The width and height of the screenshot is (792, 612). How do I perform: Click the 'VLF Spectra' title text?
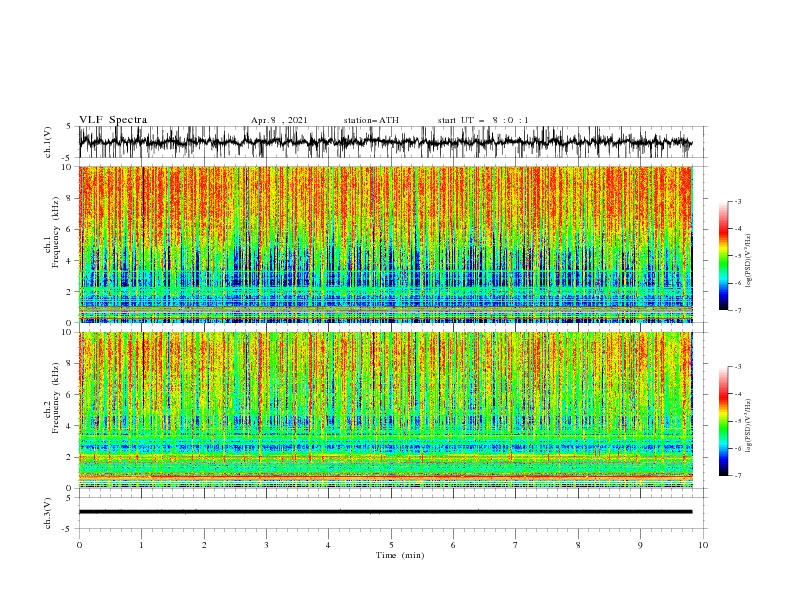click(113, 120)
